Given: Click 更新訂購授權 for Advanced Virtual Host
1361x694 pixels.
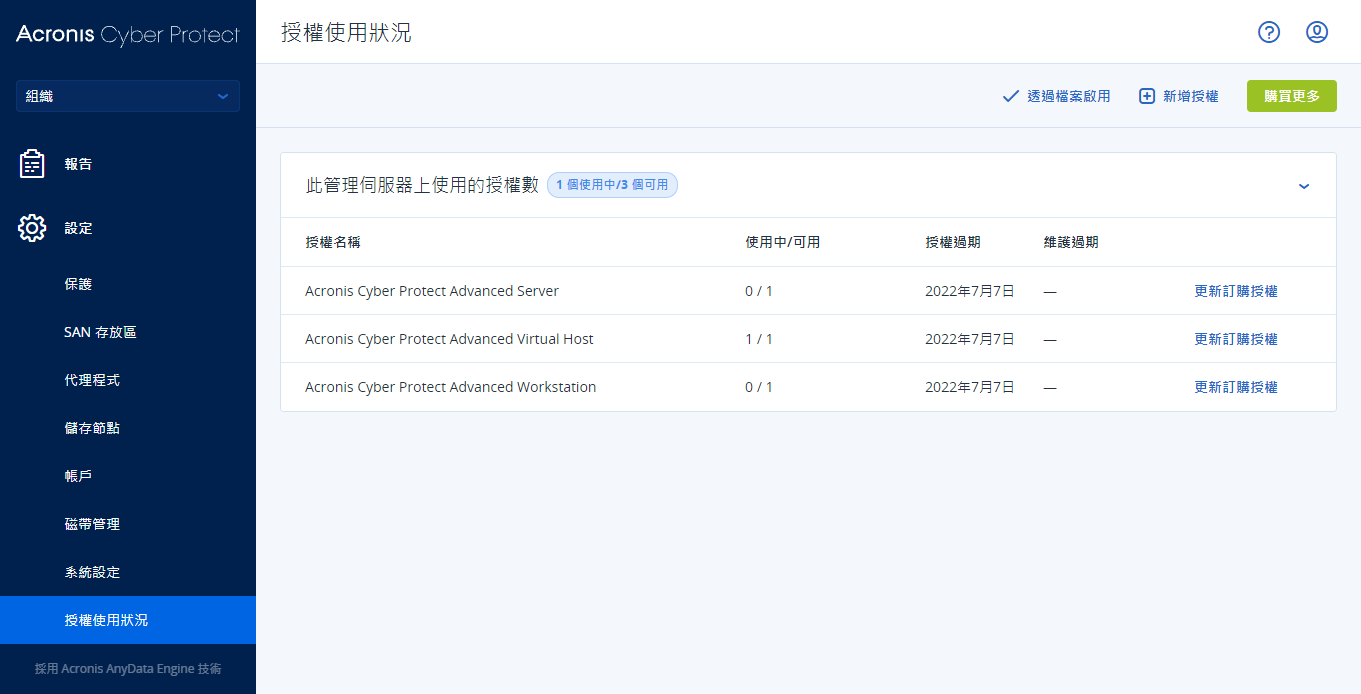Looking at the screenshot, I should [x=1236, y=339].
